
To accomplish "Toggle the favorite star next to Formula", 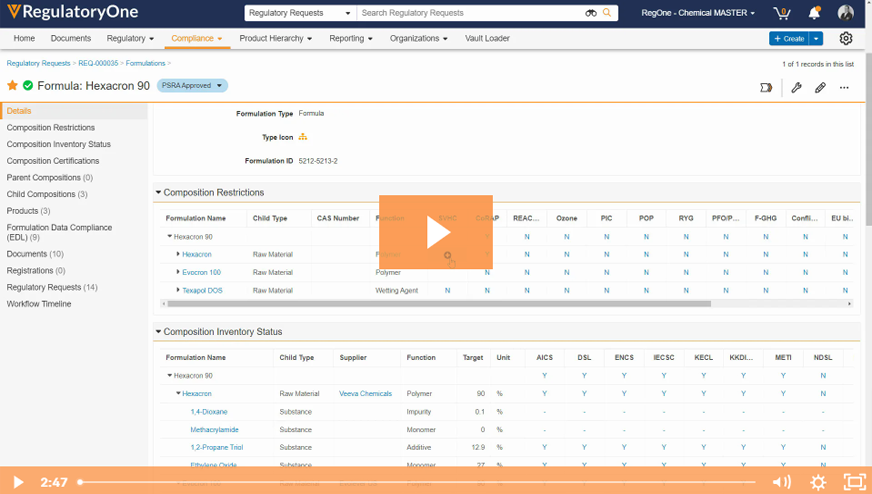I will [x=13, y=86].
